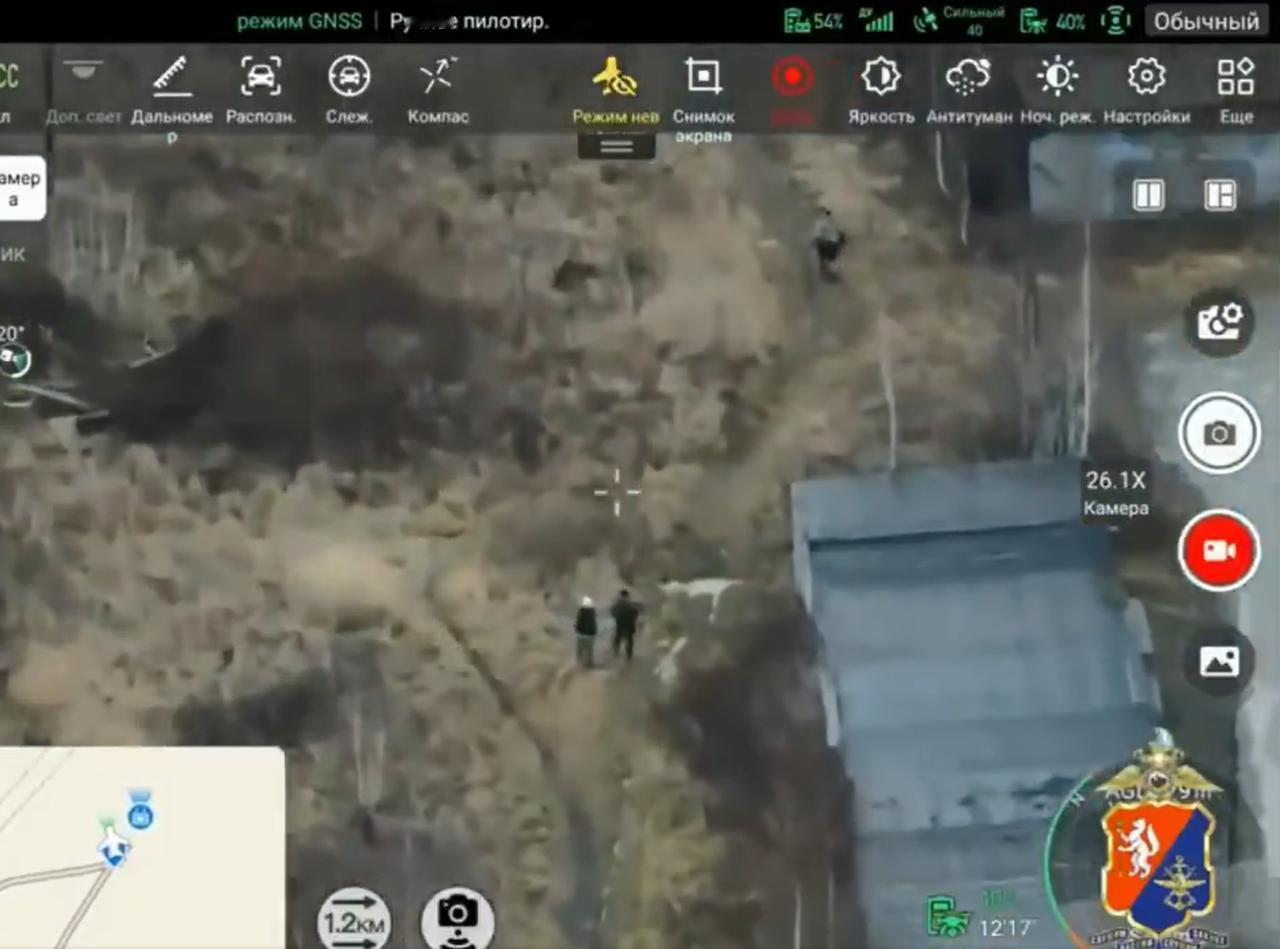1280x949 pixels.
Task: Activate the Распозн. vehicle recognition tool
Action: [x=261, y=90]
